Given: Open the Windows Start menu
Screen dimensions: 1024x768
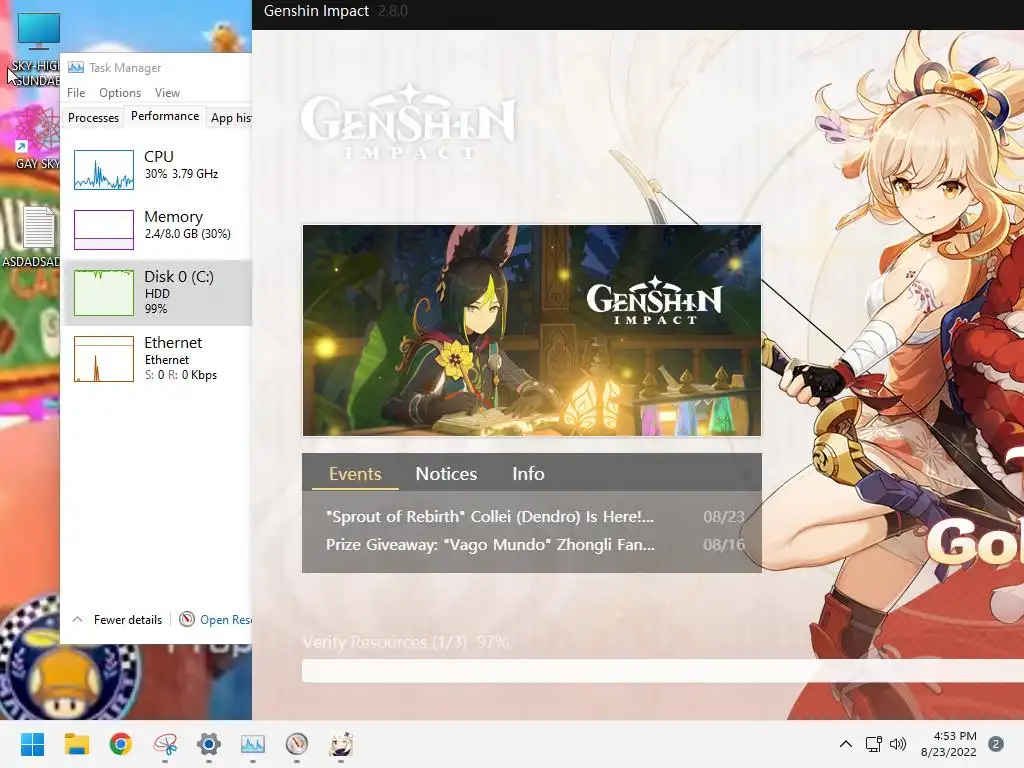Looking at the screenshot, I should tap(32, 744).
